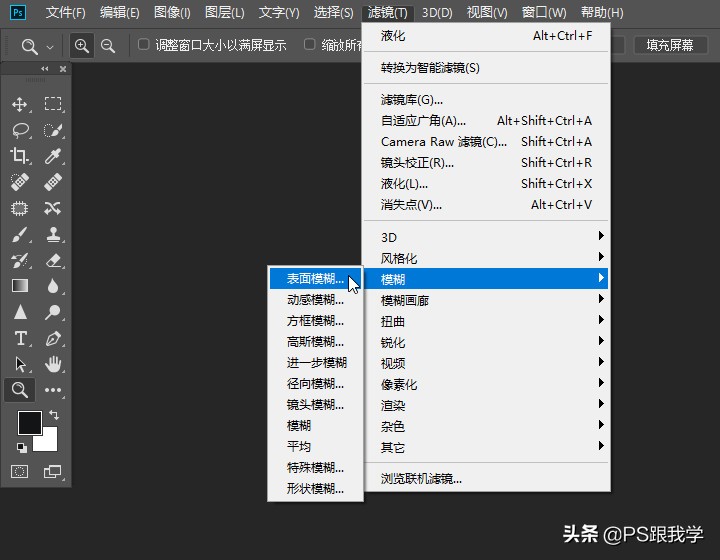Activate Zoom In mode in options bar

click(82, 45)
